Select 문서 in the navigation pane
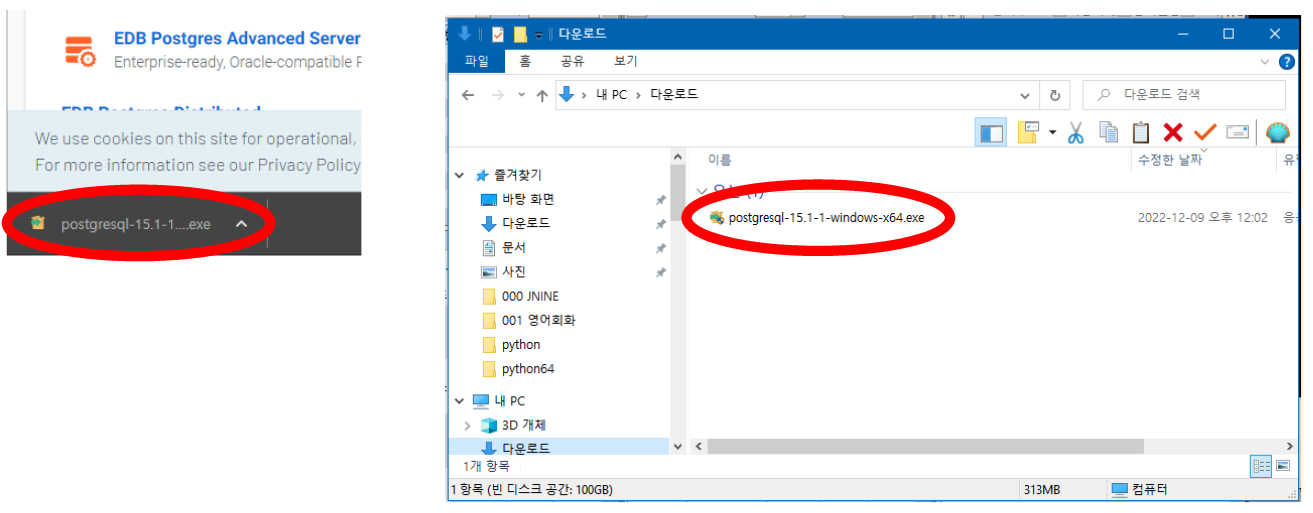 click(x=514, y=247)
